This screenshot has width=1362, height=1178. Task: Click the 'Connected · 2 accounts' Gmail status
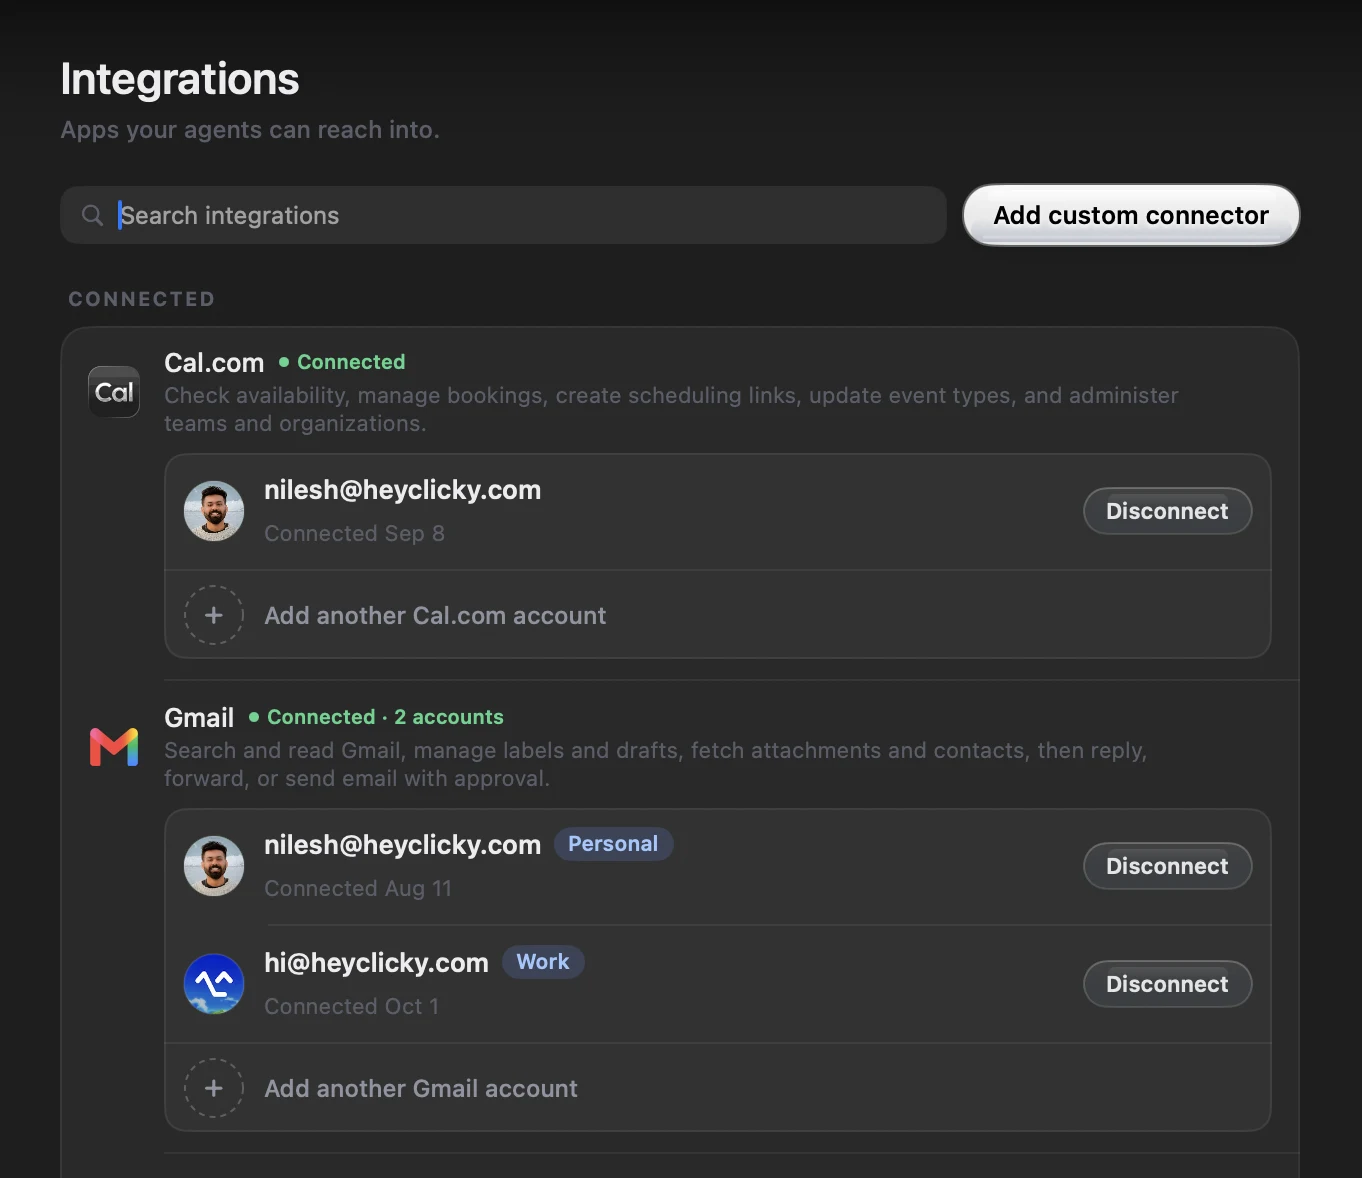[x=376, y=717]
